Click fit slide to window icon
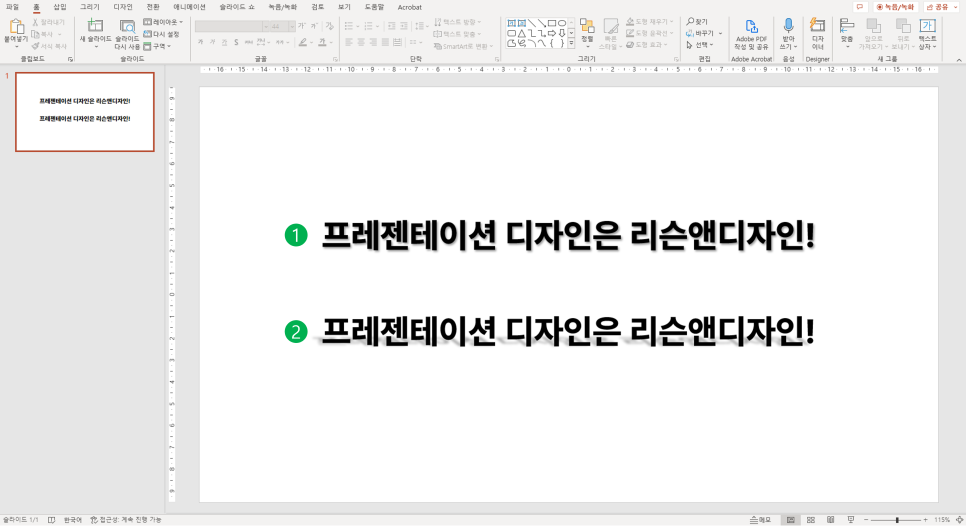Image resolution: width=966 pixels, height=526 pixels. pos(959,520)
